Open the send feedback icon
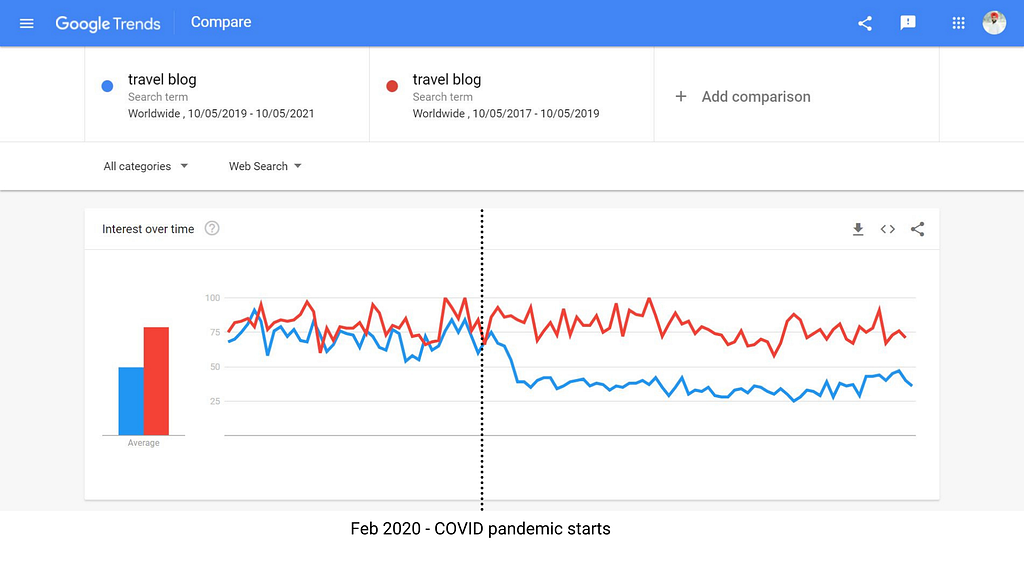1024x576 pixels. click(x=908, y=23)
